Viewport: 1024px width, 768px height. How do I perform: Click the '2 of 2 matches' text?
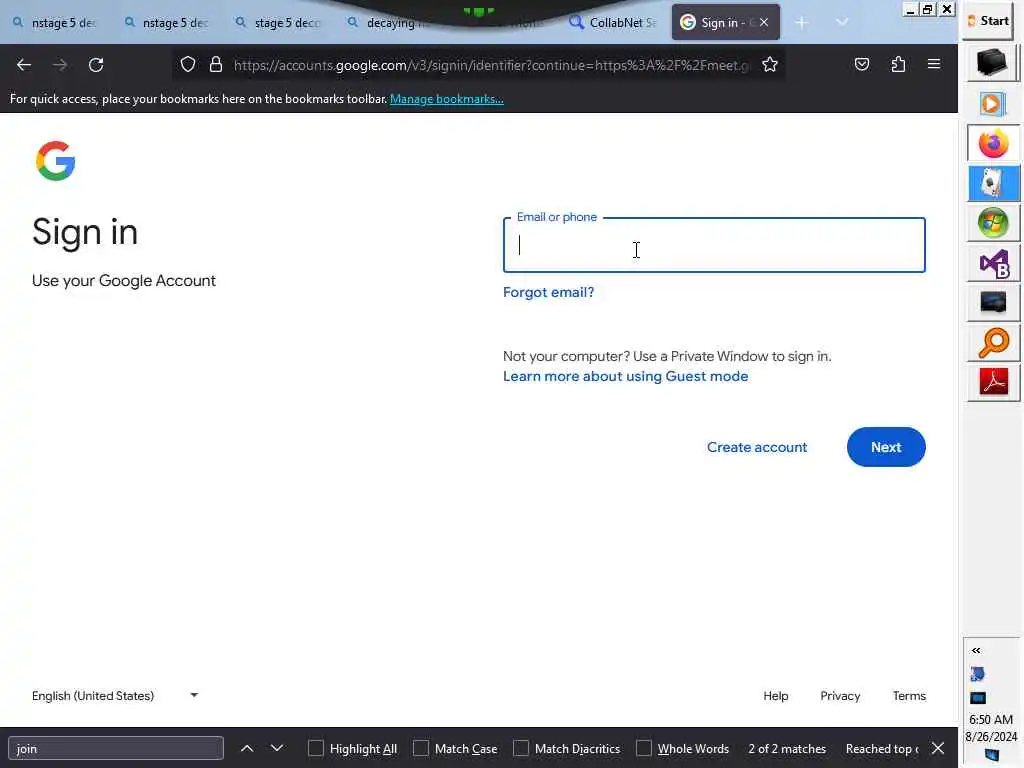coord(787,749)
